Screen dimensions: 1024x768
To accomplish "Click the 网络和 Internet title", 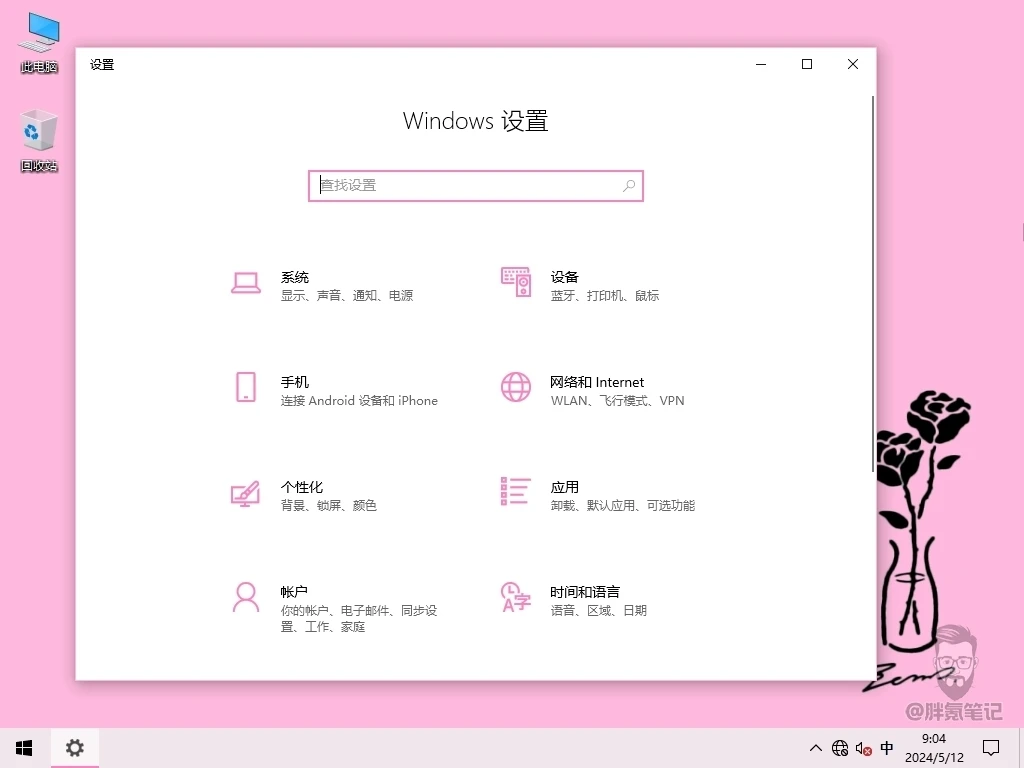I will (x=597, y=382).
